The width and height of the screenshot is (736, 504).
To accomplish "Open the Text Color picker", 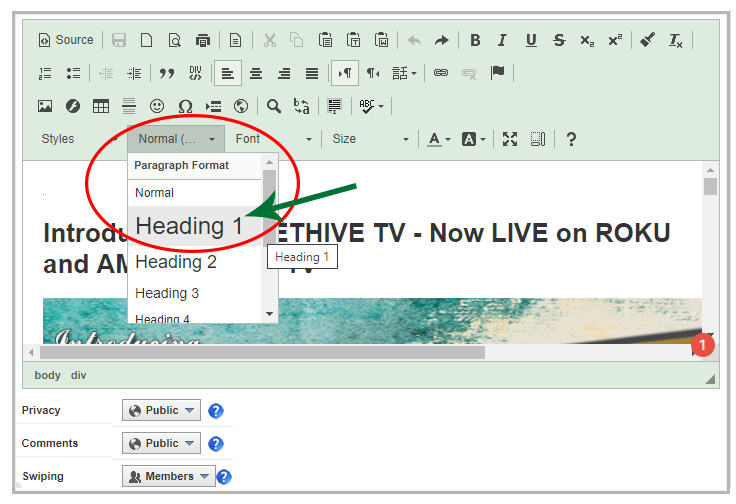I will [x=439, y=139].
